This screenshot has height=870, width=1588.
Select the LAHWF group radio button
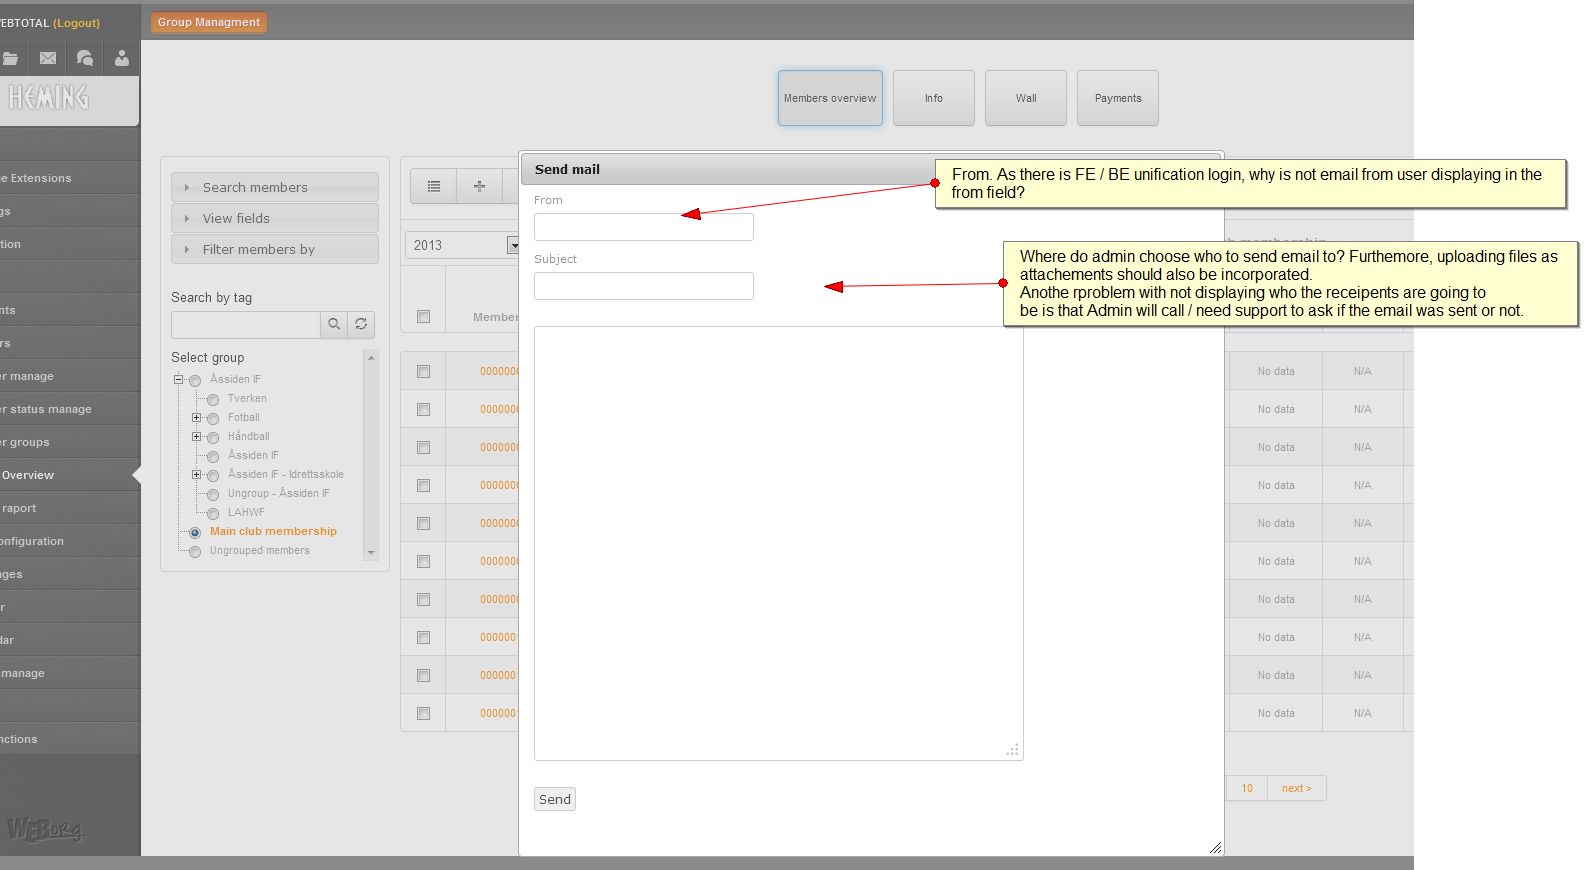coord(213,513)
